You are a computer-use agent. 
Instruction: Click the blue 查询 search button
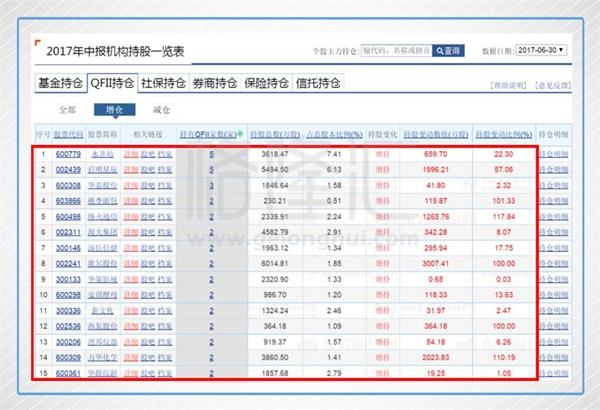tap(448, 51)
